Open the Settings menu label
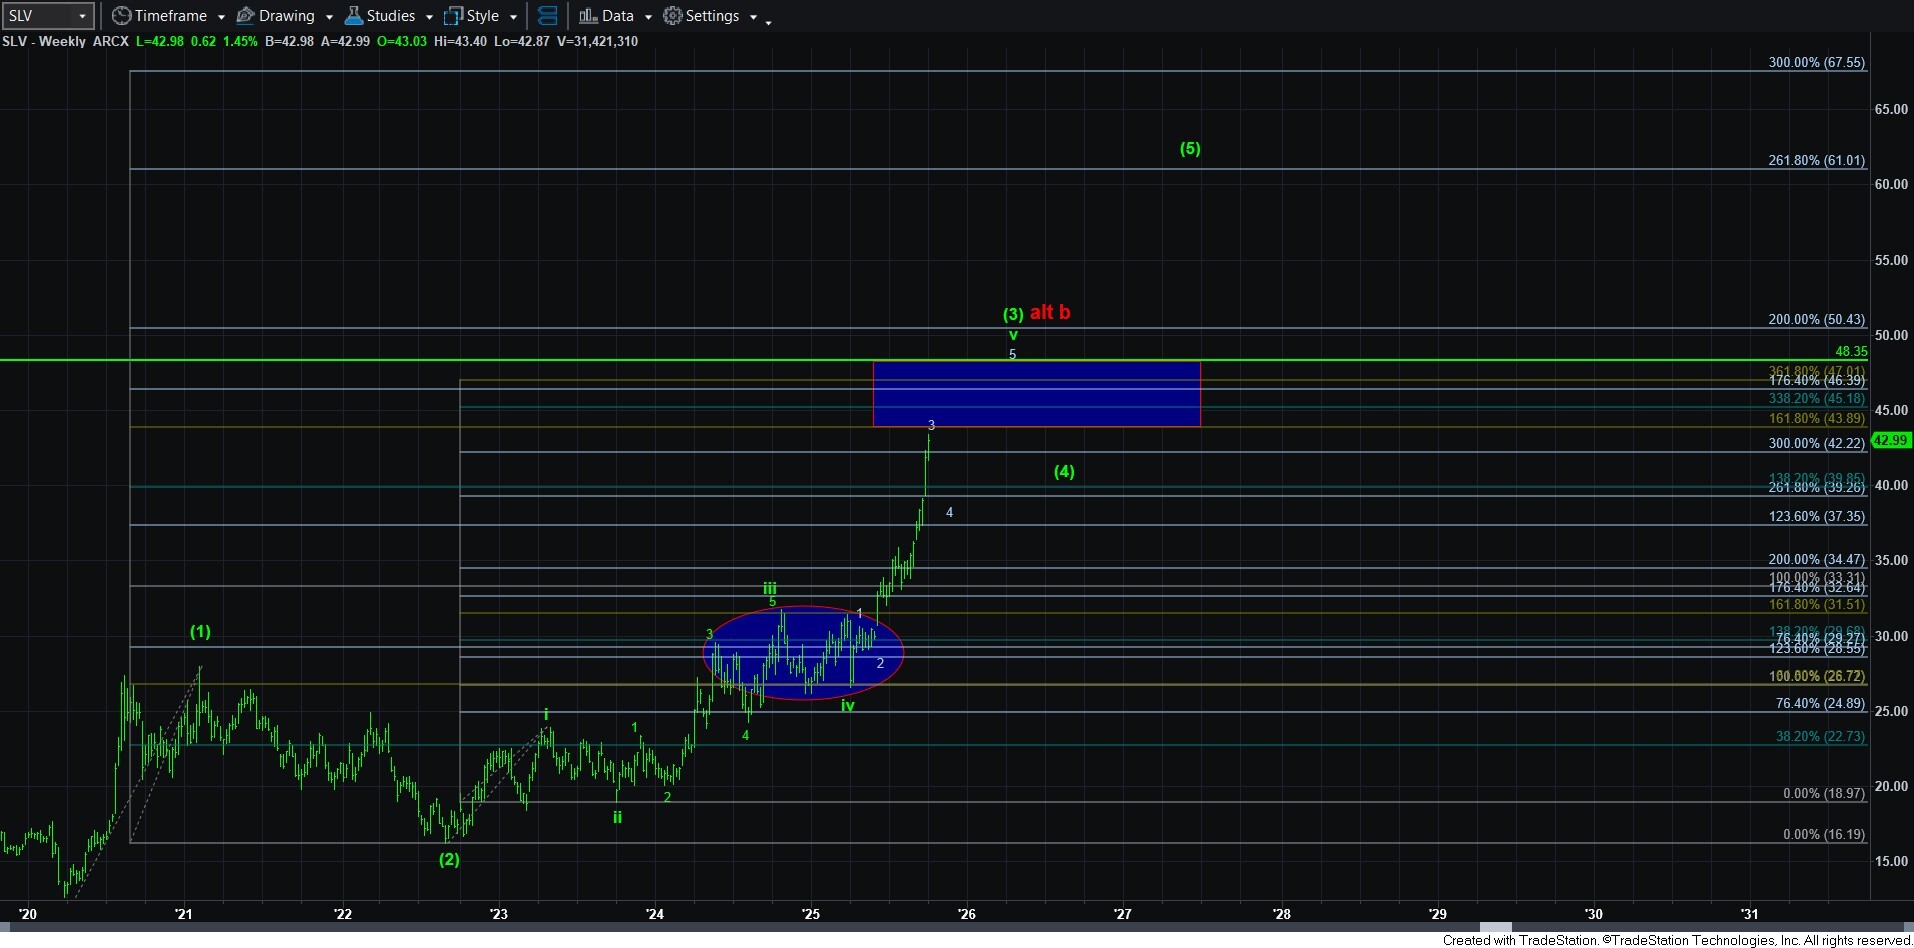This screenshot has height=948, width=1914. coord(712,16)
